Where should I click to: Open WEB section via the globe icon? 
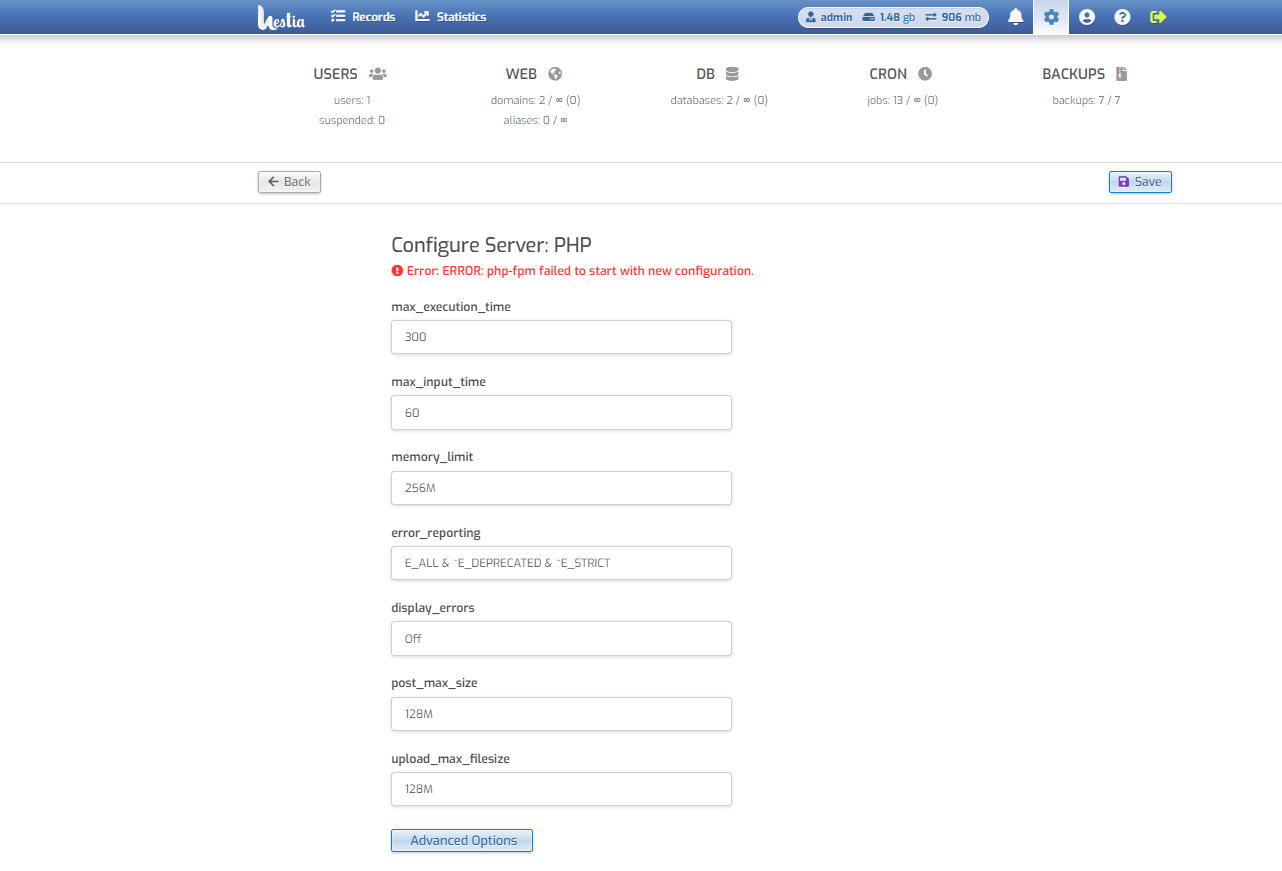(x=555, y=73)
